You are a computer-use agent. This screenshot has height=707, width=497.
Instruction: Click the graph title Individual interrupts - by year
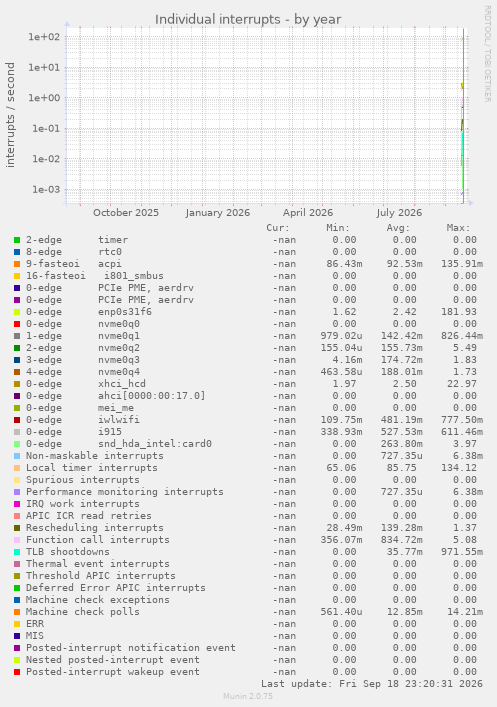(x=248, y=19)
